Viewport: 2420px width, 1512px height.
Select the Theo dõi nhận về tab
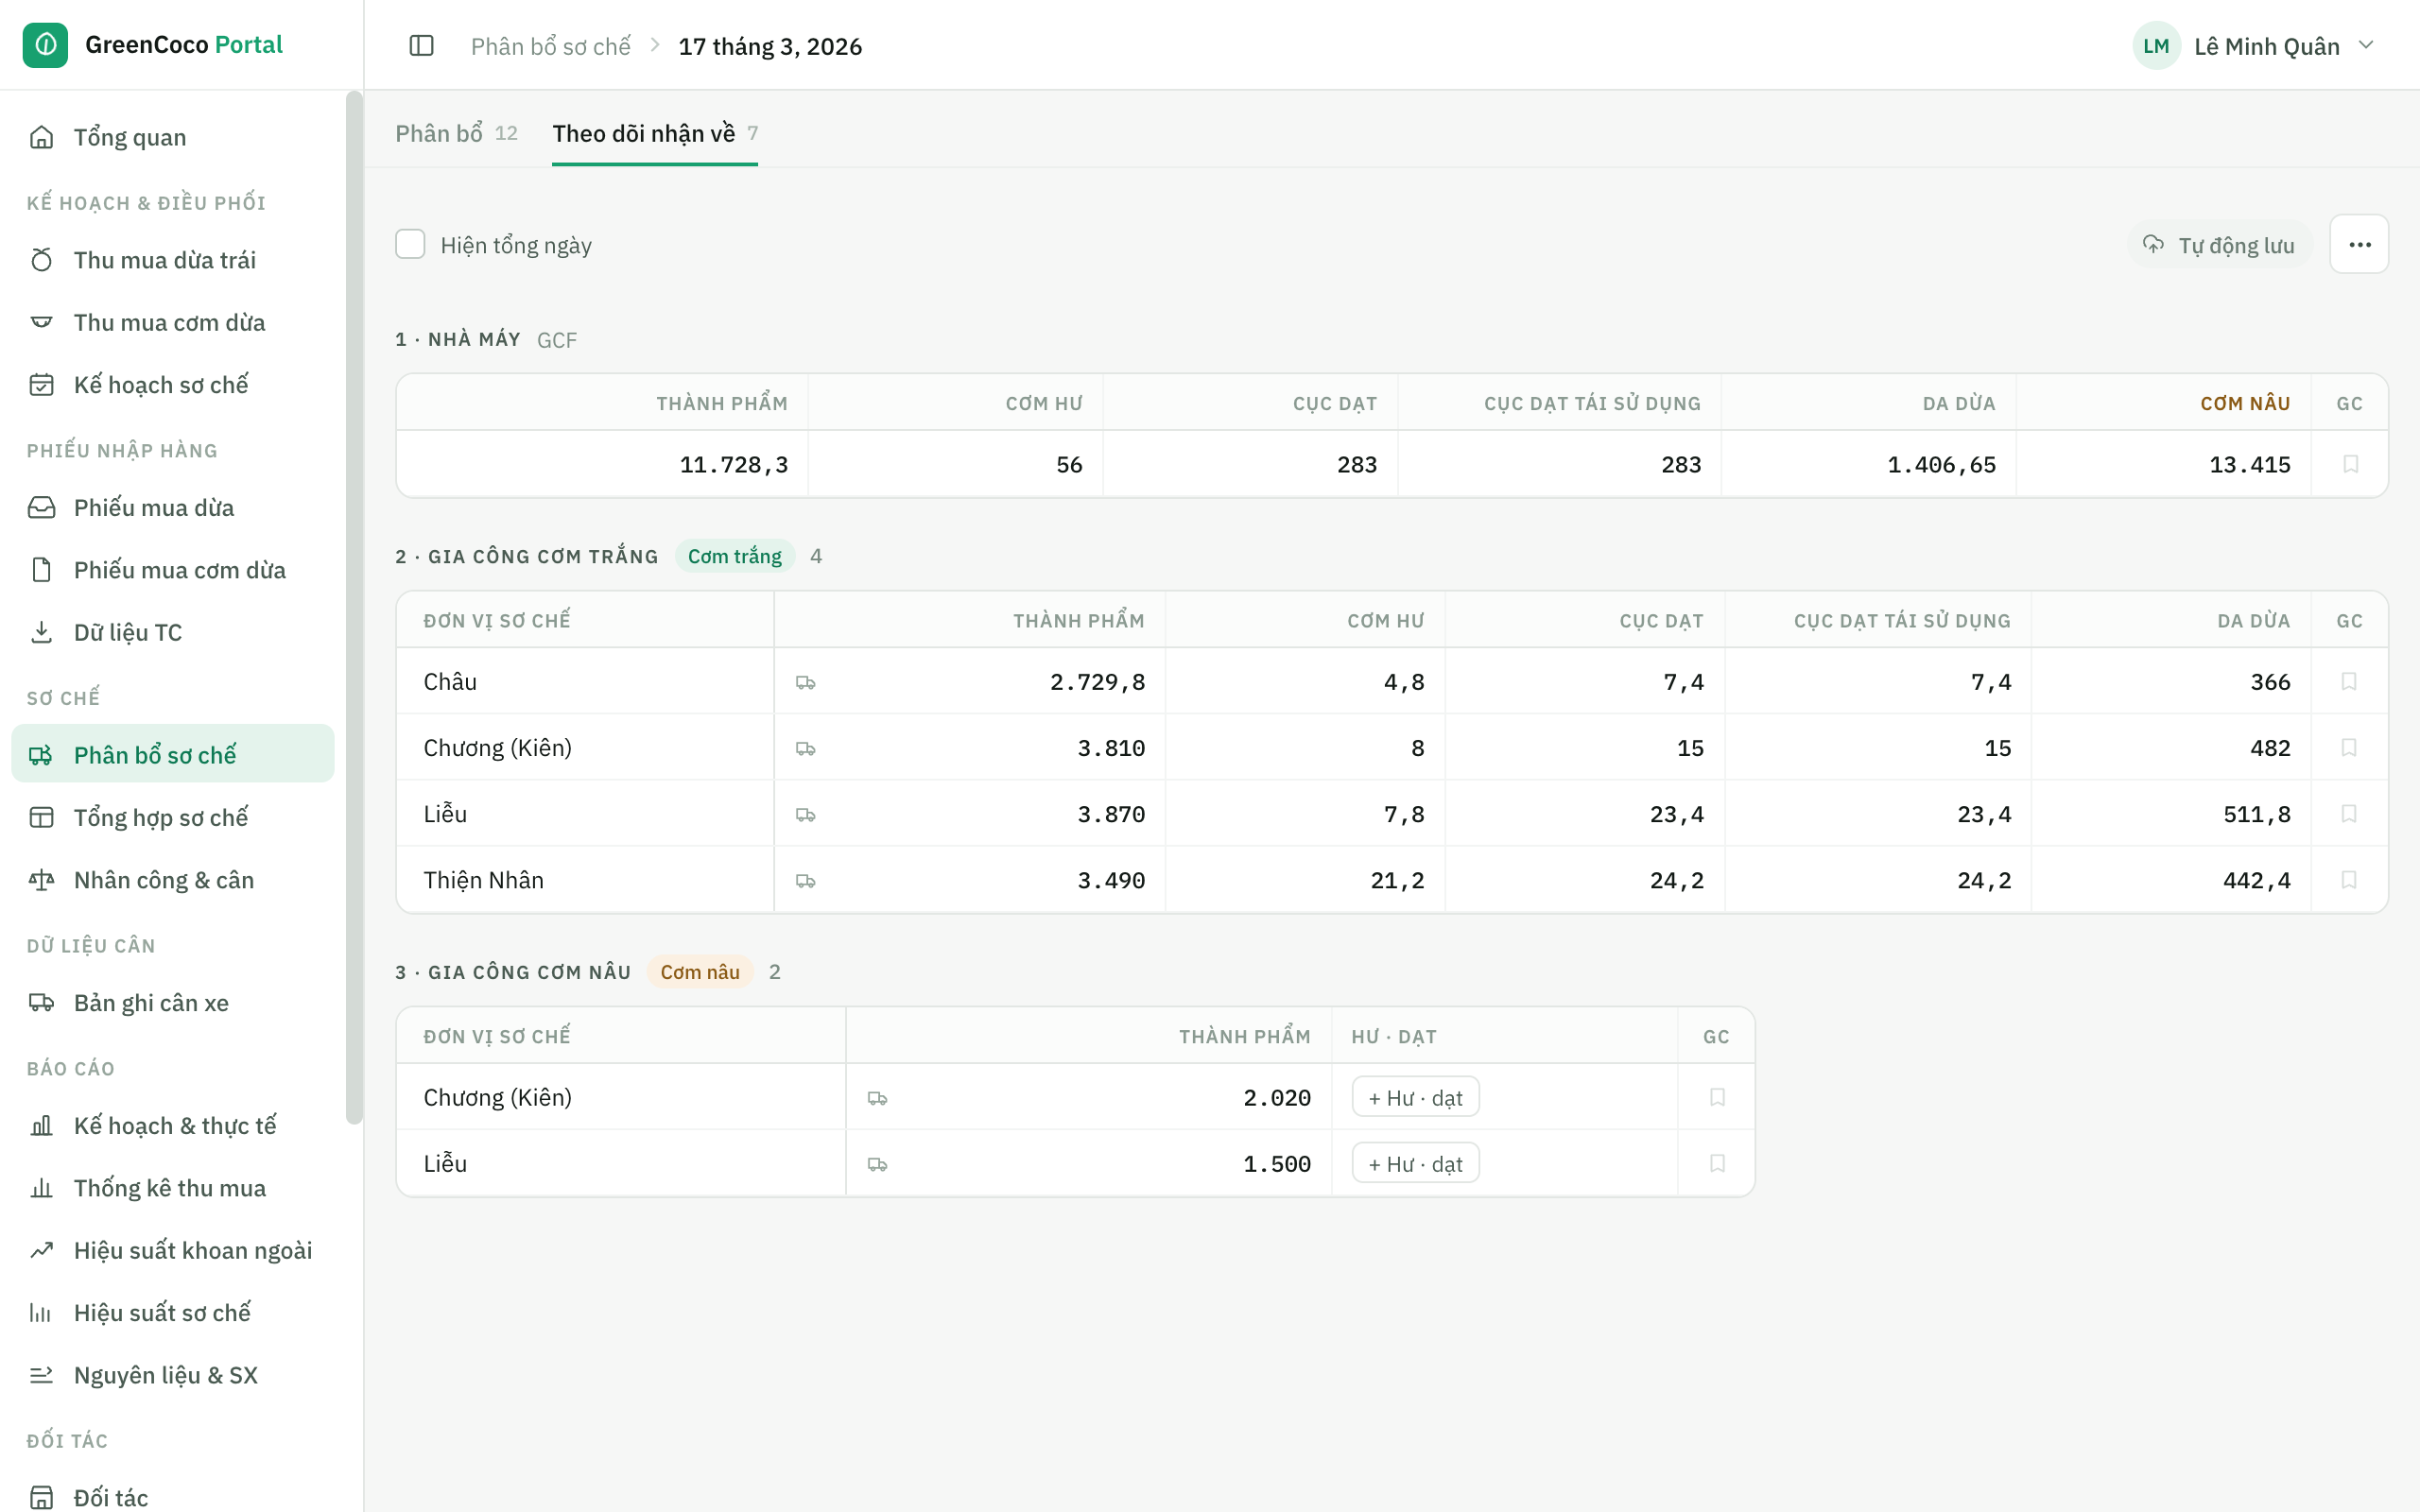pyautogui.click(x=655, y=133)
